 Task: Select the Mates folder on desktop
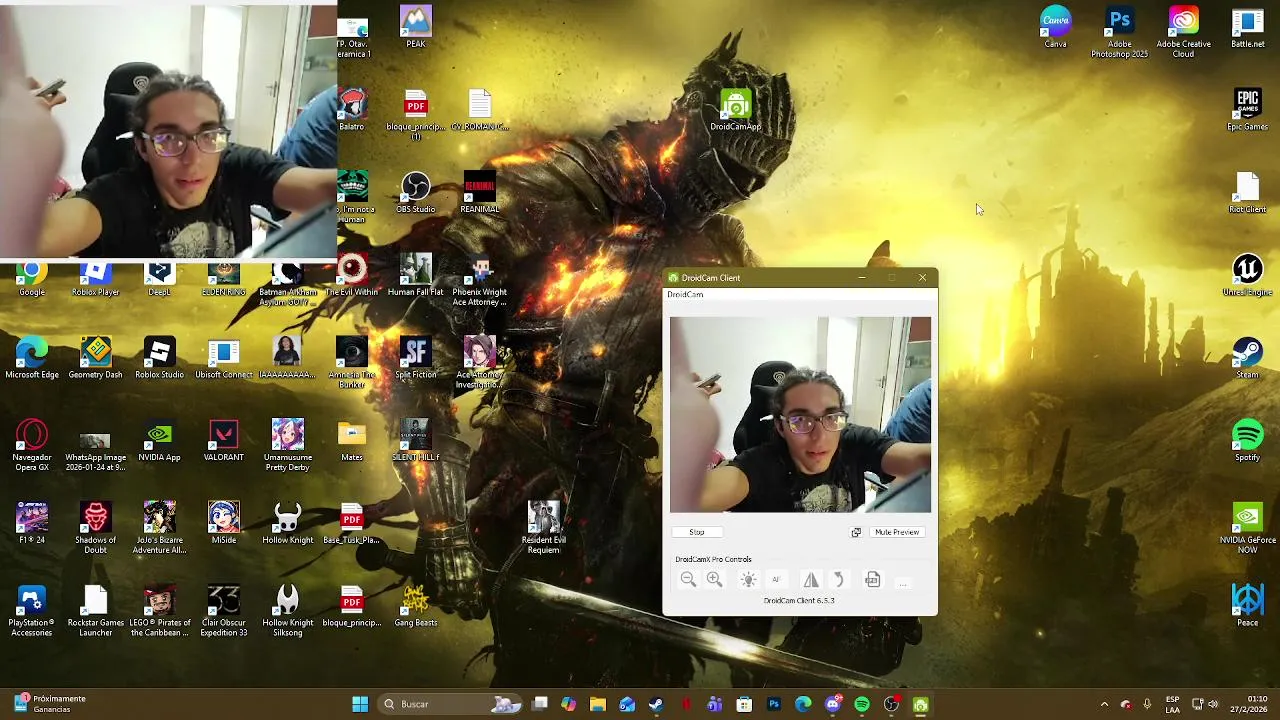tap(352, 441)
